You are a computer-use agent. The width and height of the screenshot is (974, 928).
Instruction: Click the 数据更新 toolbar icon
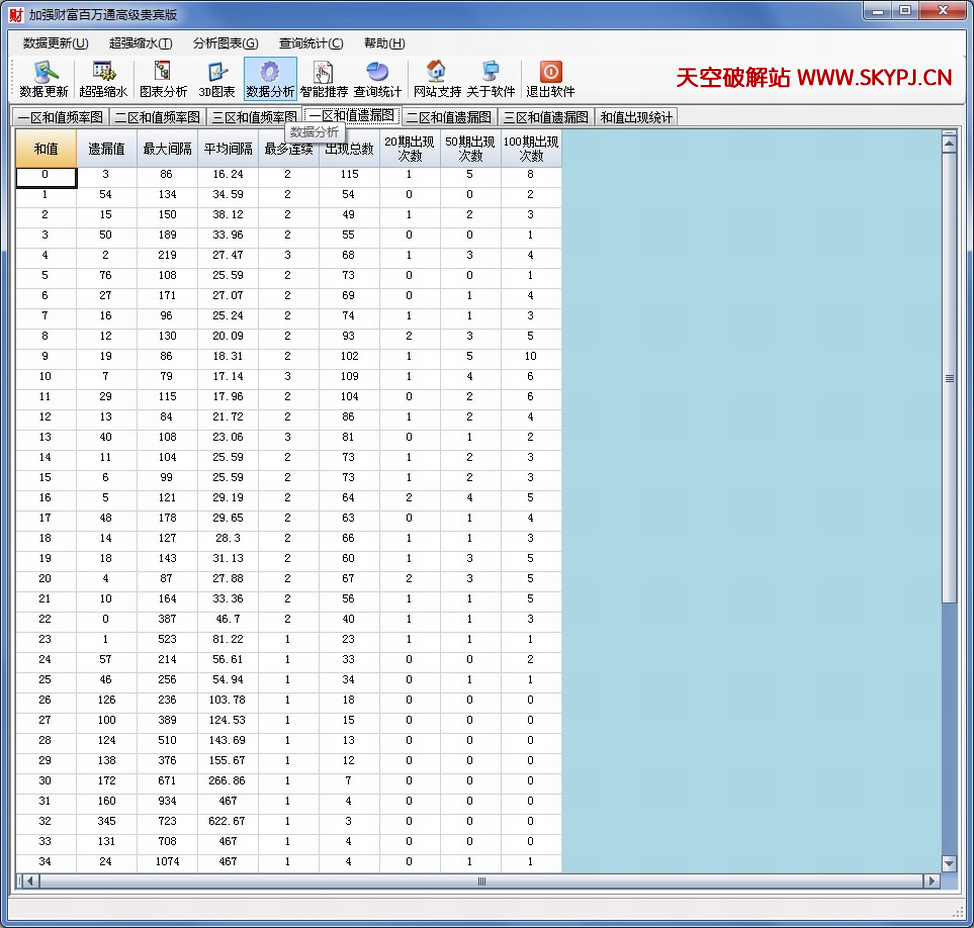[44, 79]
